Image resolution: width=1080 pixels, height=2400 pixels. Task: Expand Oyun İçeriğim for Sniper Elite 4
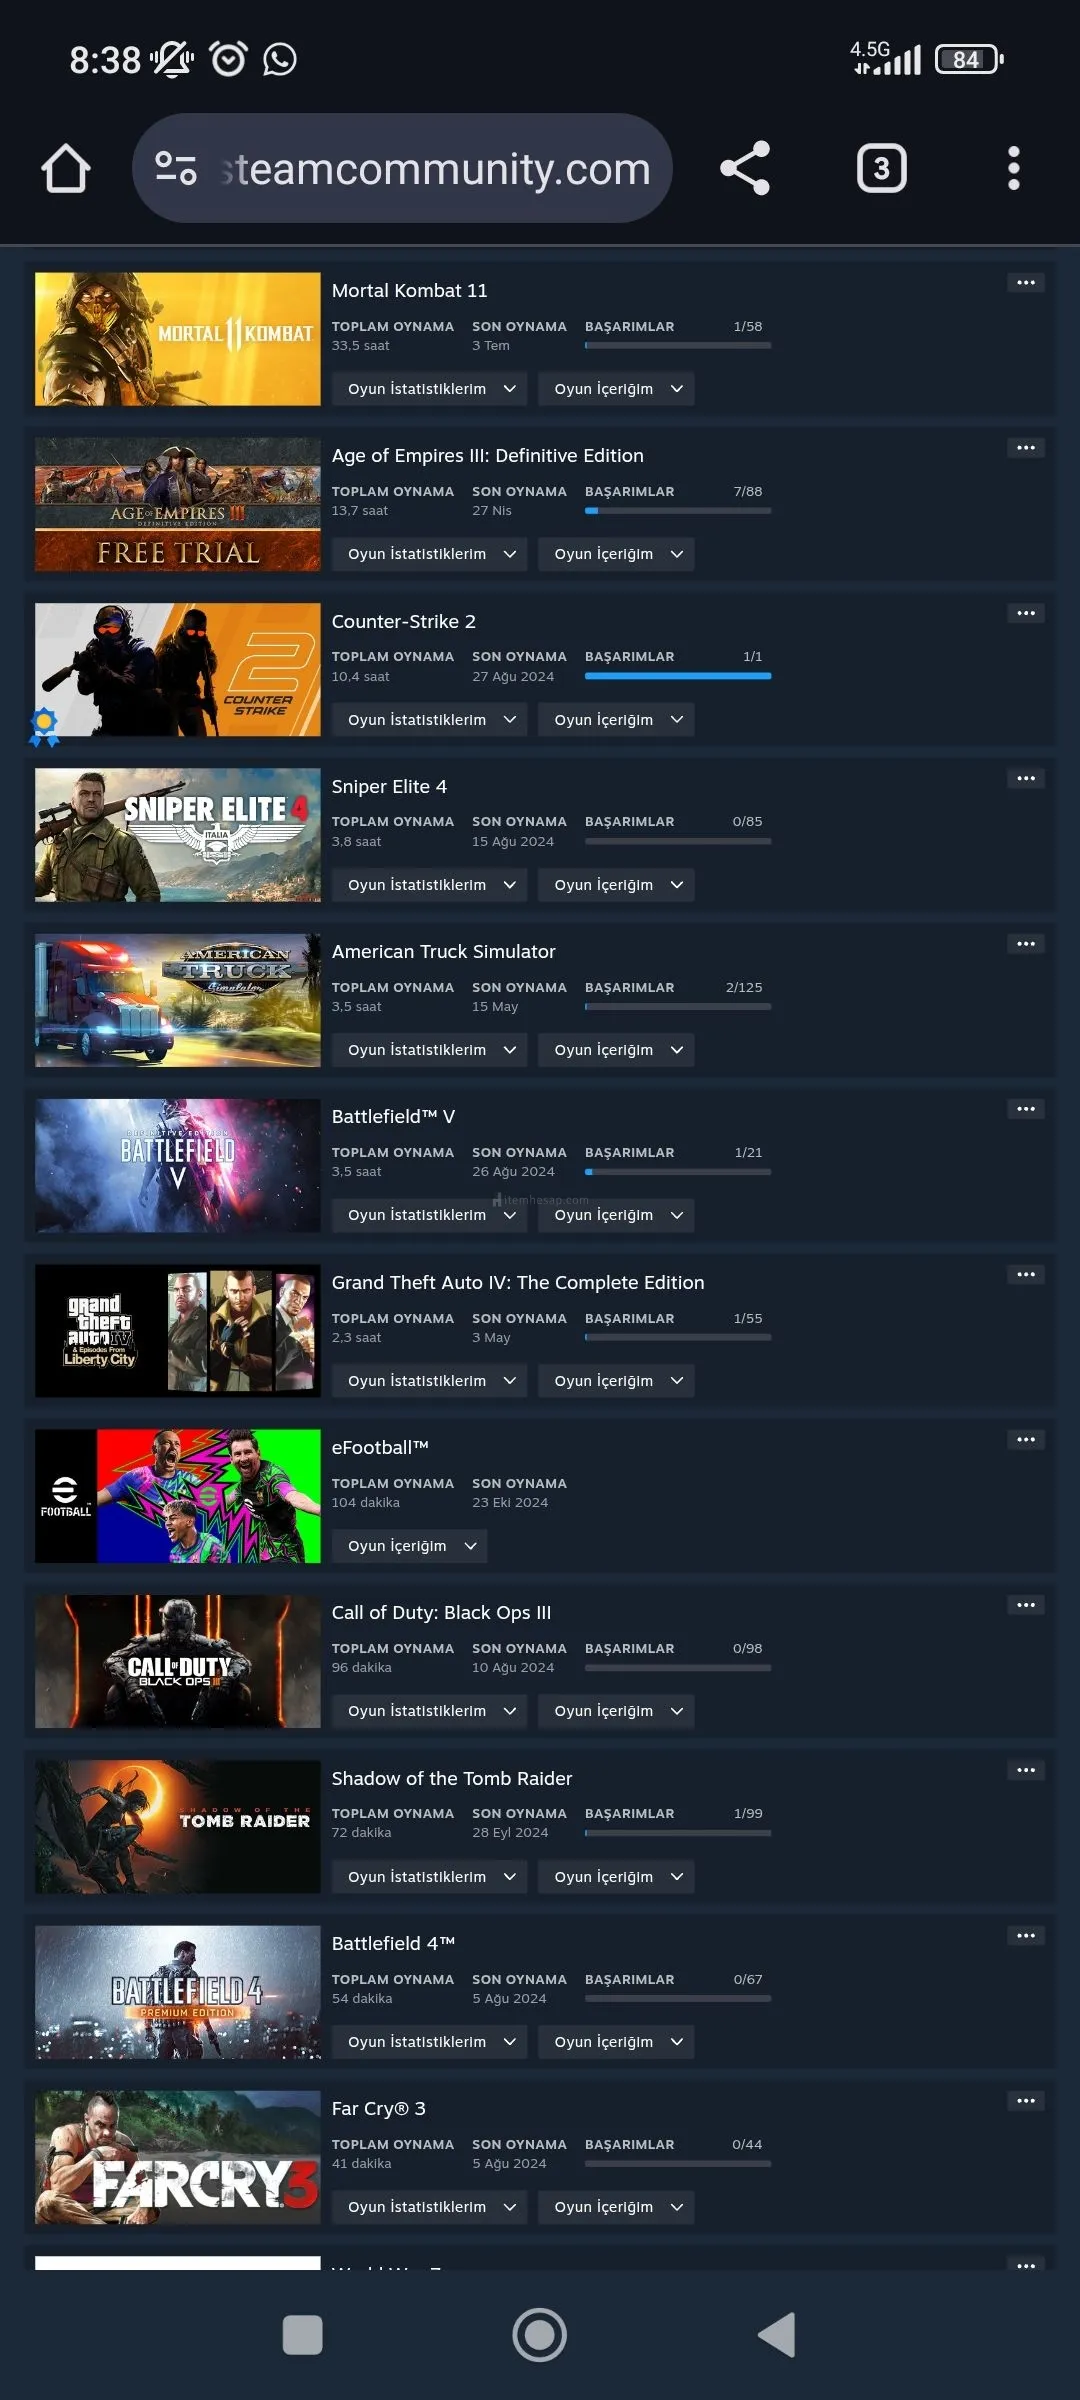click(616, 885)
